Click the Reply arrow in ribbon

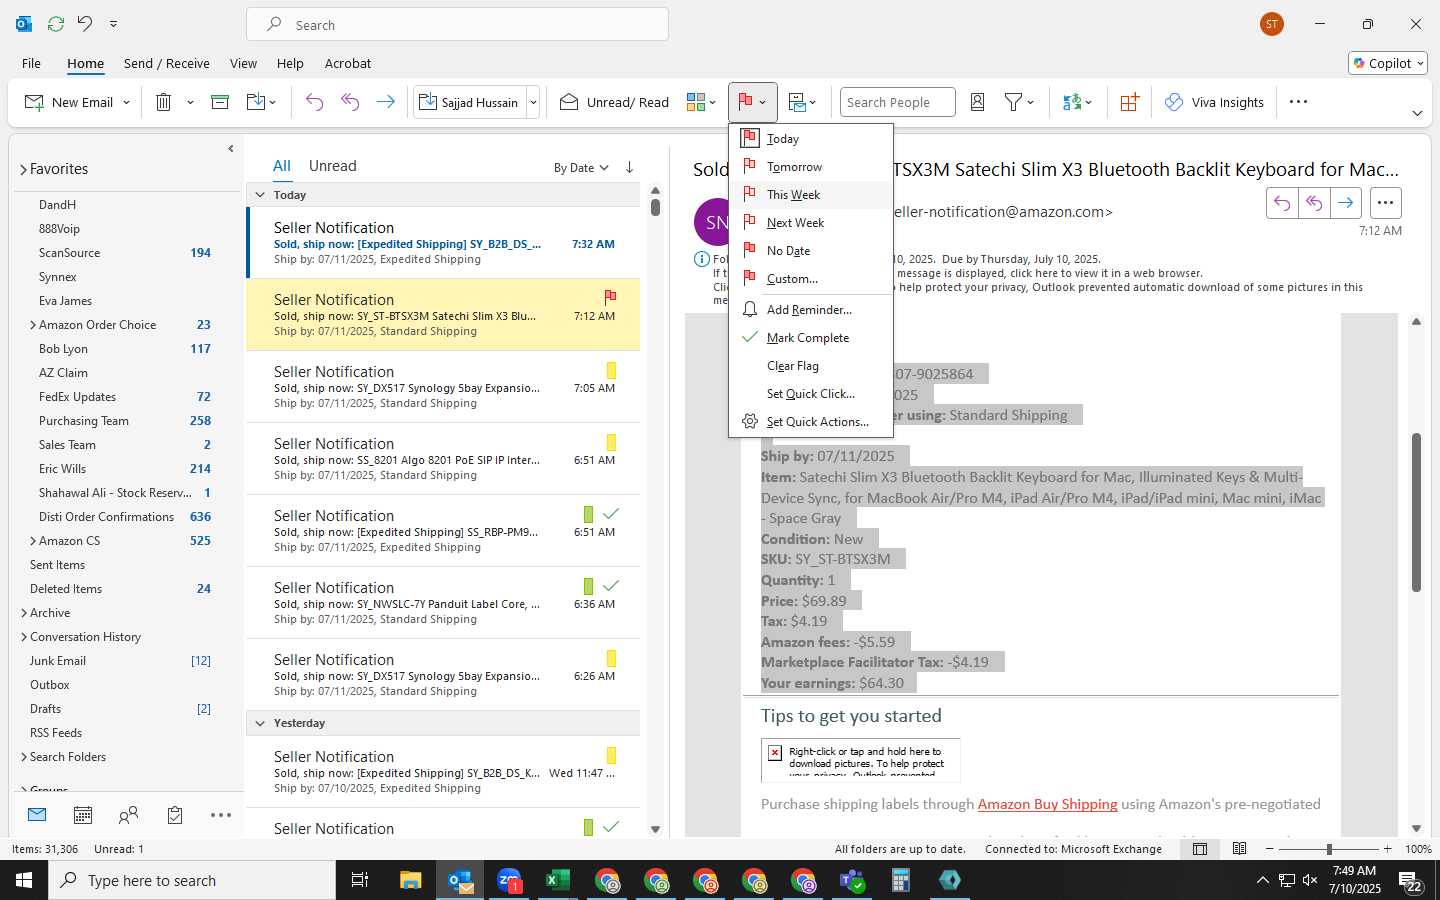(x=314, y=102)
